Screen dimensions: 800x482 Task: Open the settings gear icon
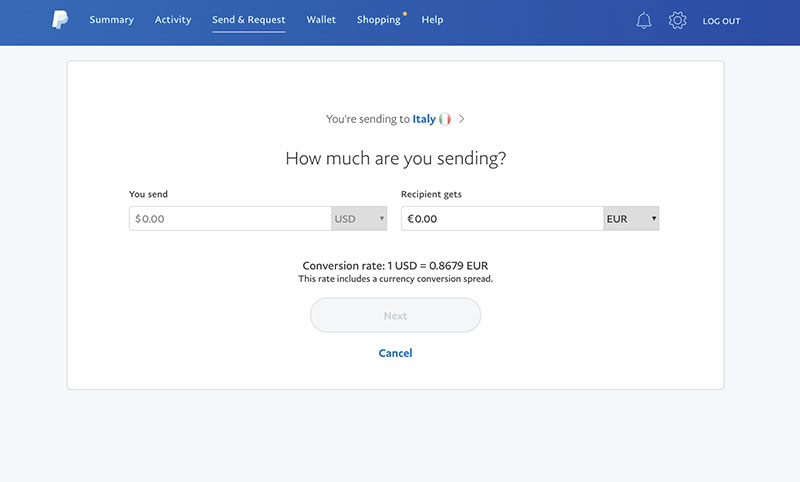click(678, 20)
